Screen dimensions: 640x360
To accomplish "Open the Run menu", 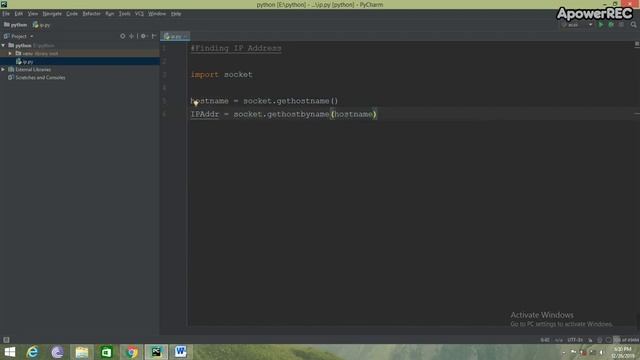I will point(109,14).
